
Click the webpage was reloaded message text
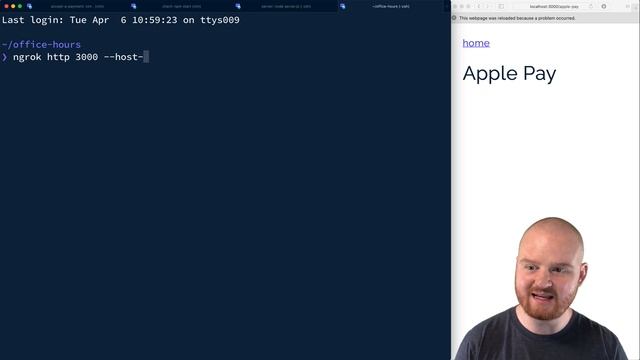[517, 18]
